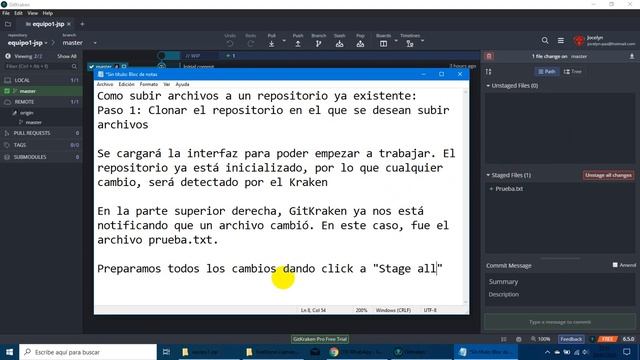
Task: Click the commit message submit button
Action: point(560,322)
